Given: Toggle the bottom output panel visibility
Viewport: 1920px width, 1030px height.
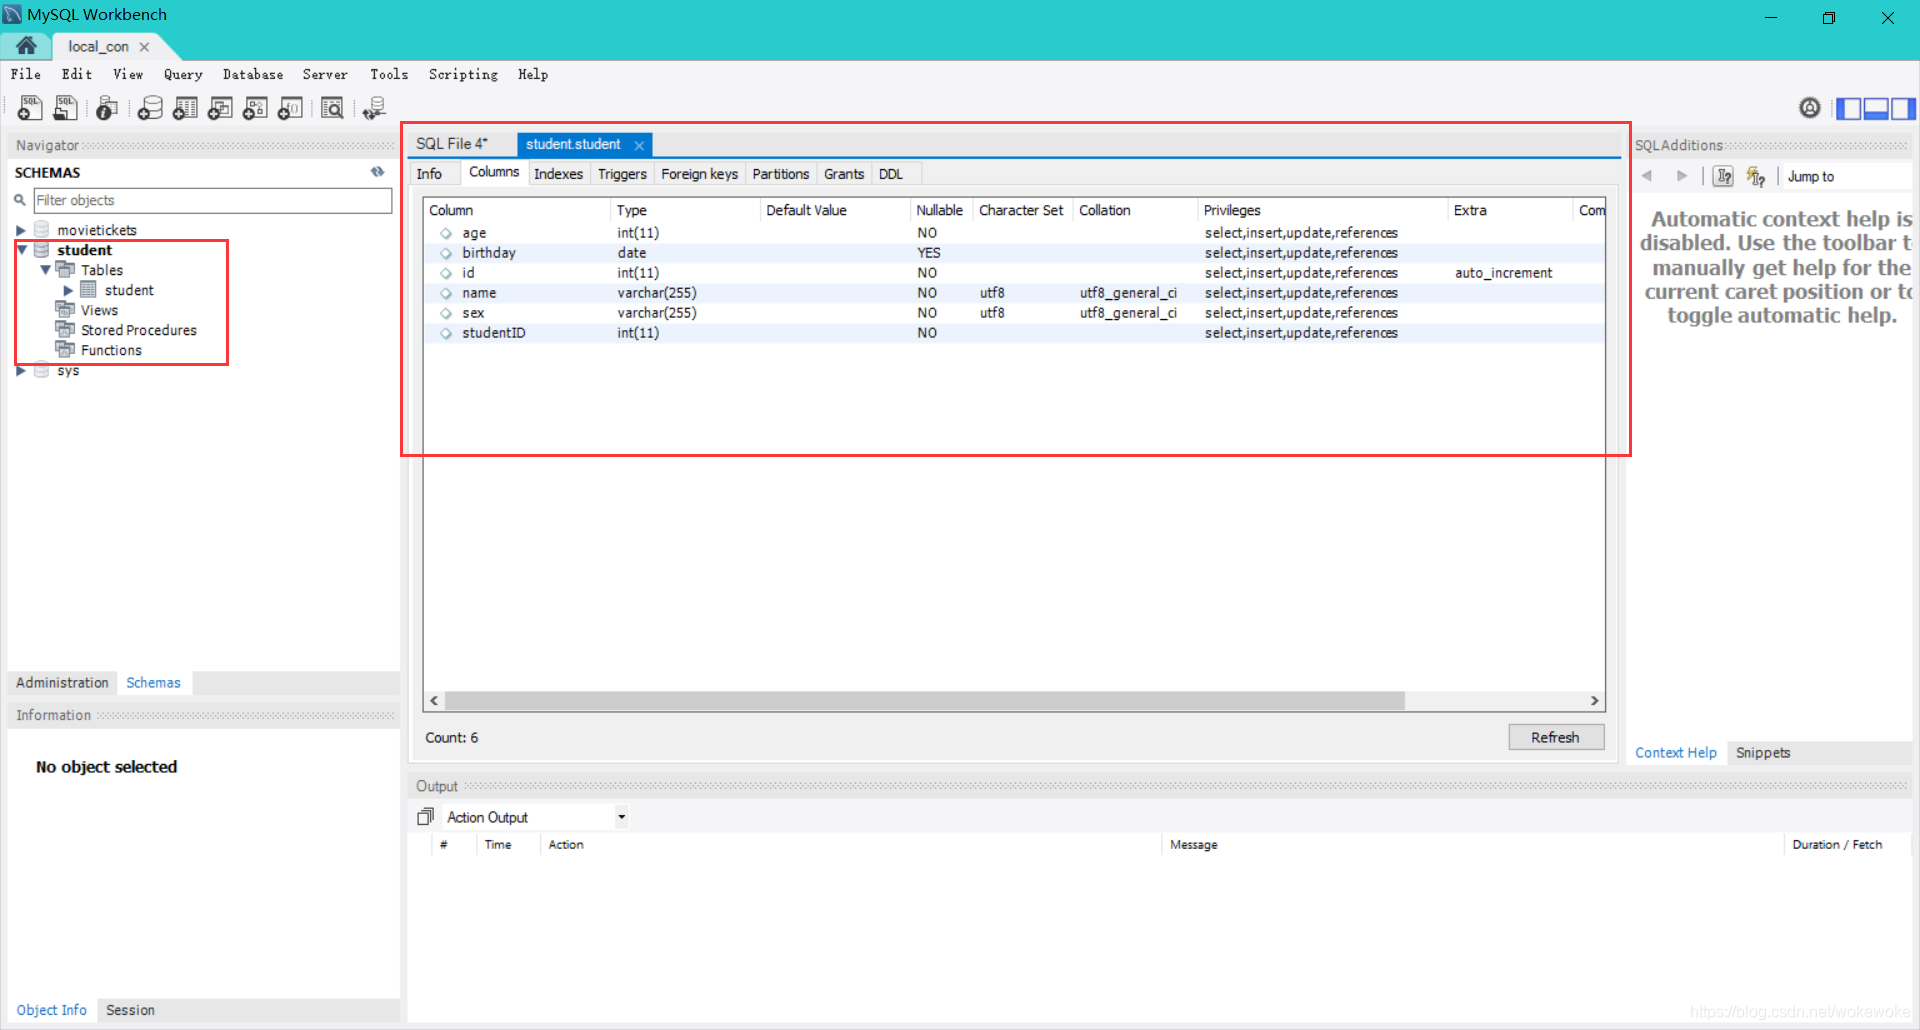Looking at the screenshot, I should pyautogui.click(x=1876, y=108).
